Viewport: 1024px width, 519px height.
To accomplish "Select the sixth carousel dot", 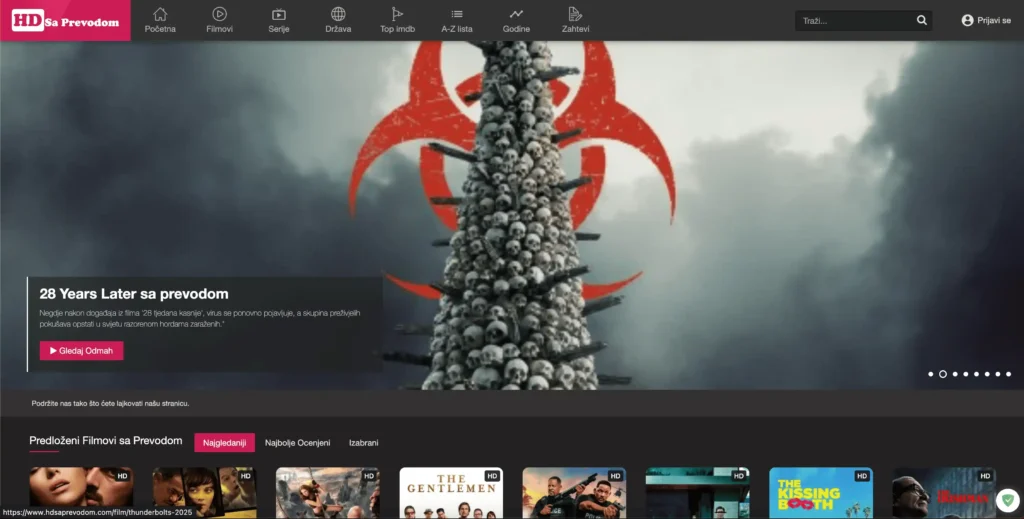I will coord(987,374).
